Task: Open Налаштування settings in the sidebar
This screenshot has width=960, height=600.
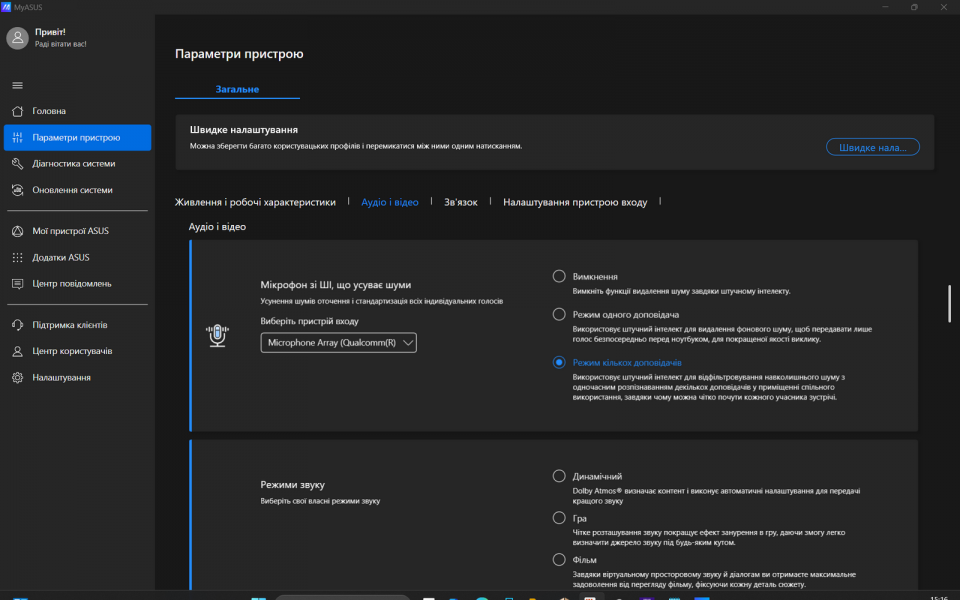Action: (77, 377)
